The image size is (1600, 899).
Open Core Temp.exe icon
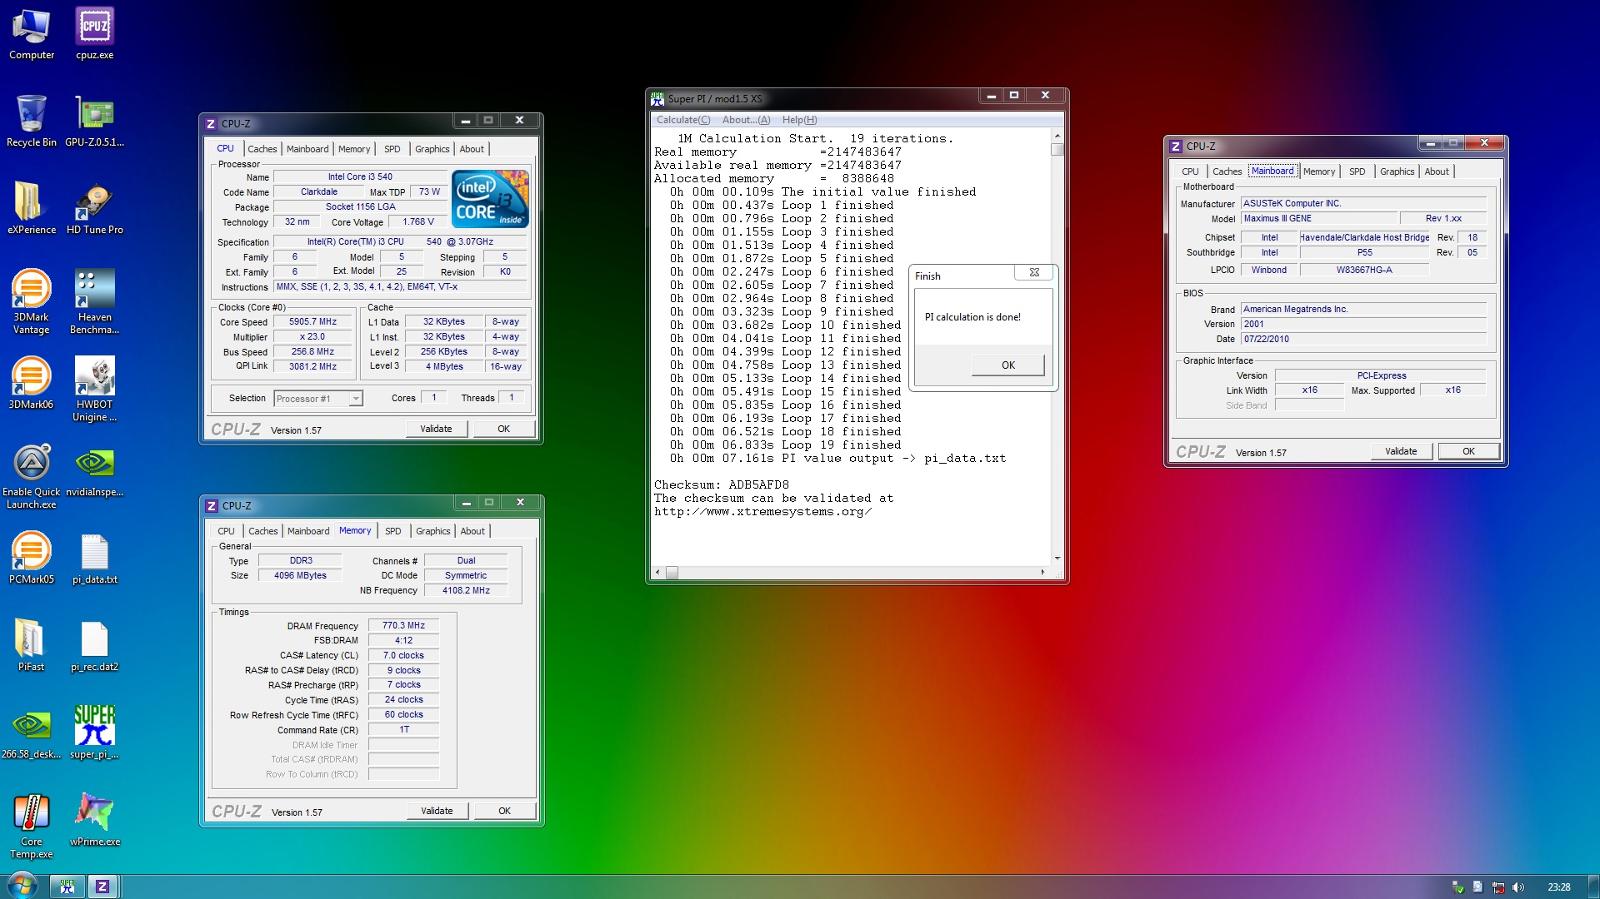click(31, 826)
